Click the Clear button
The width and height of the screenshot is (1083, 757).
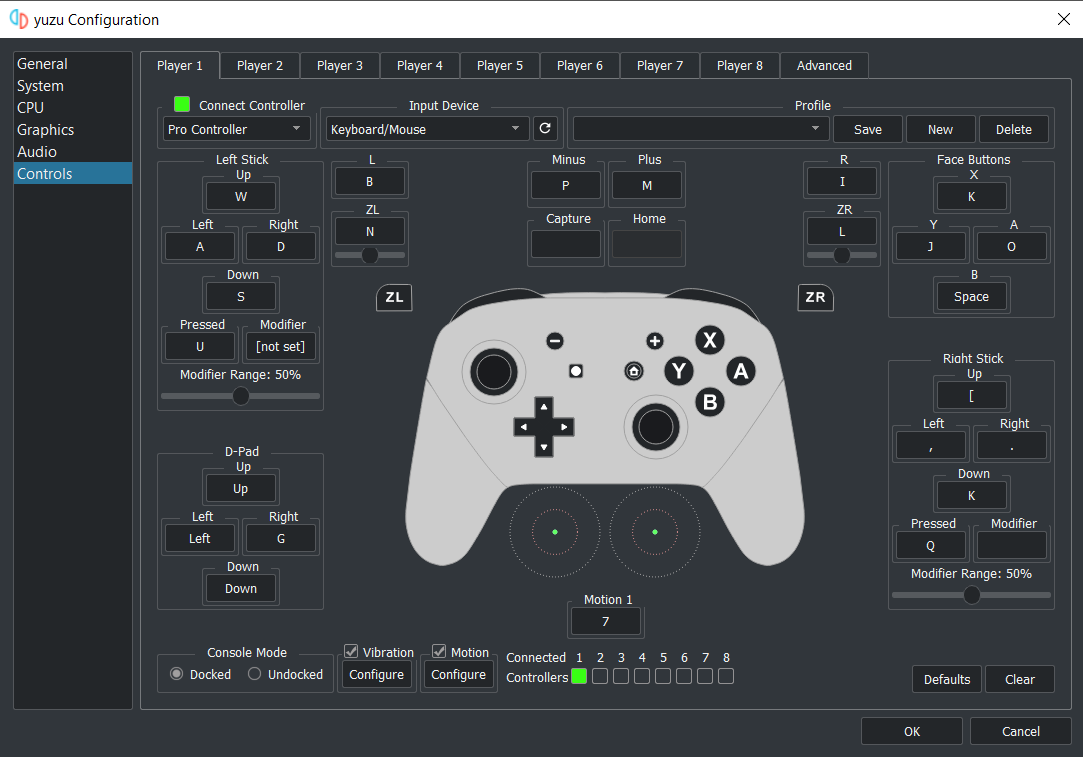(x=1019, y=679)
